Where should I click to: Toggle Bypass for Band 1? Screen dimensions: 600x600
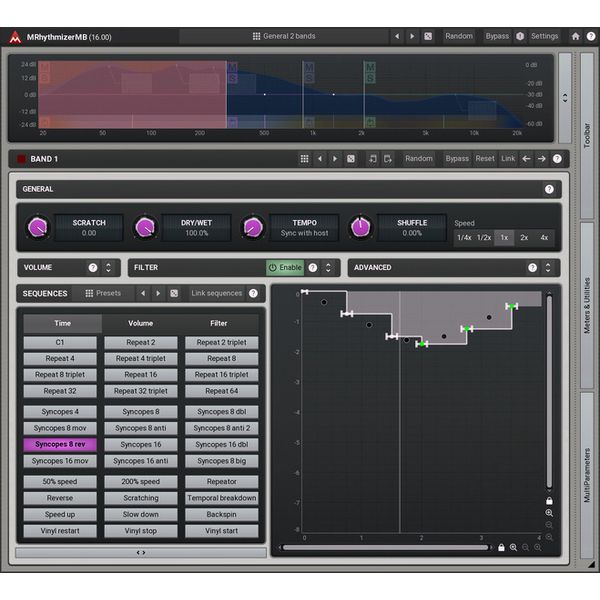(457, 159)
